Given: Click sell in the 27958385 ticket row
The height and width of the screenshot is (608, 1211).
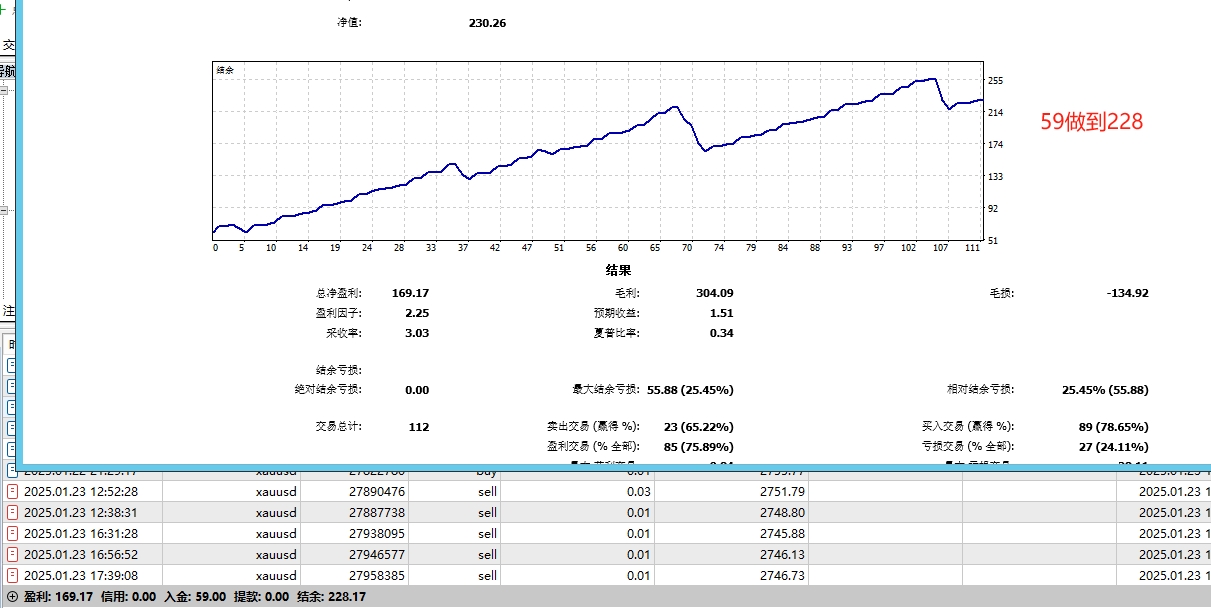Looking at the screenshot, I should 487,575.
